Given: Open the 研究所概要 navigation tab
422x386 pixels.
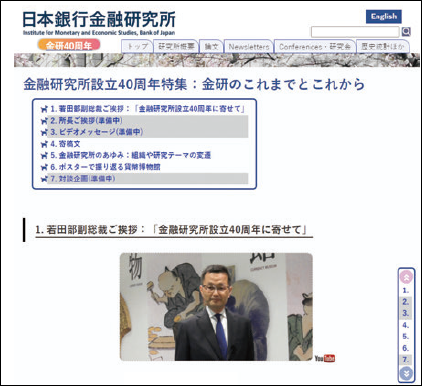Looking at the screenshot, I should [176, 47].
